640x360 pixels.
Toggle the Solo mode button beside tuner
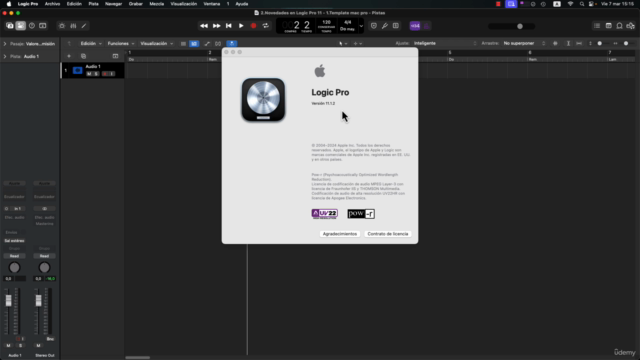pos(396,26)
